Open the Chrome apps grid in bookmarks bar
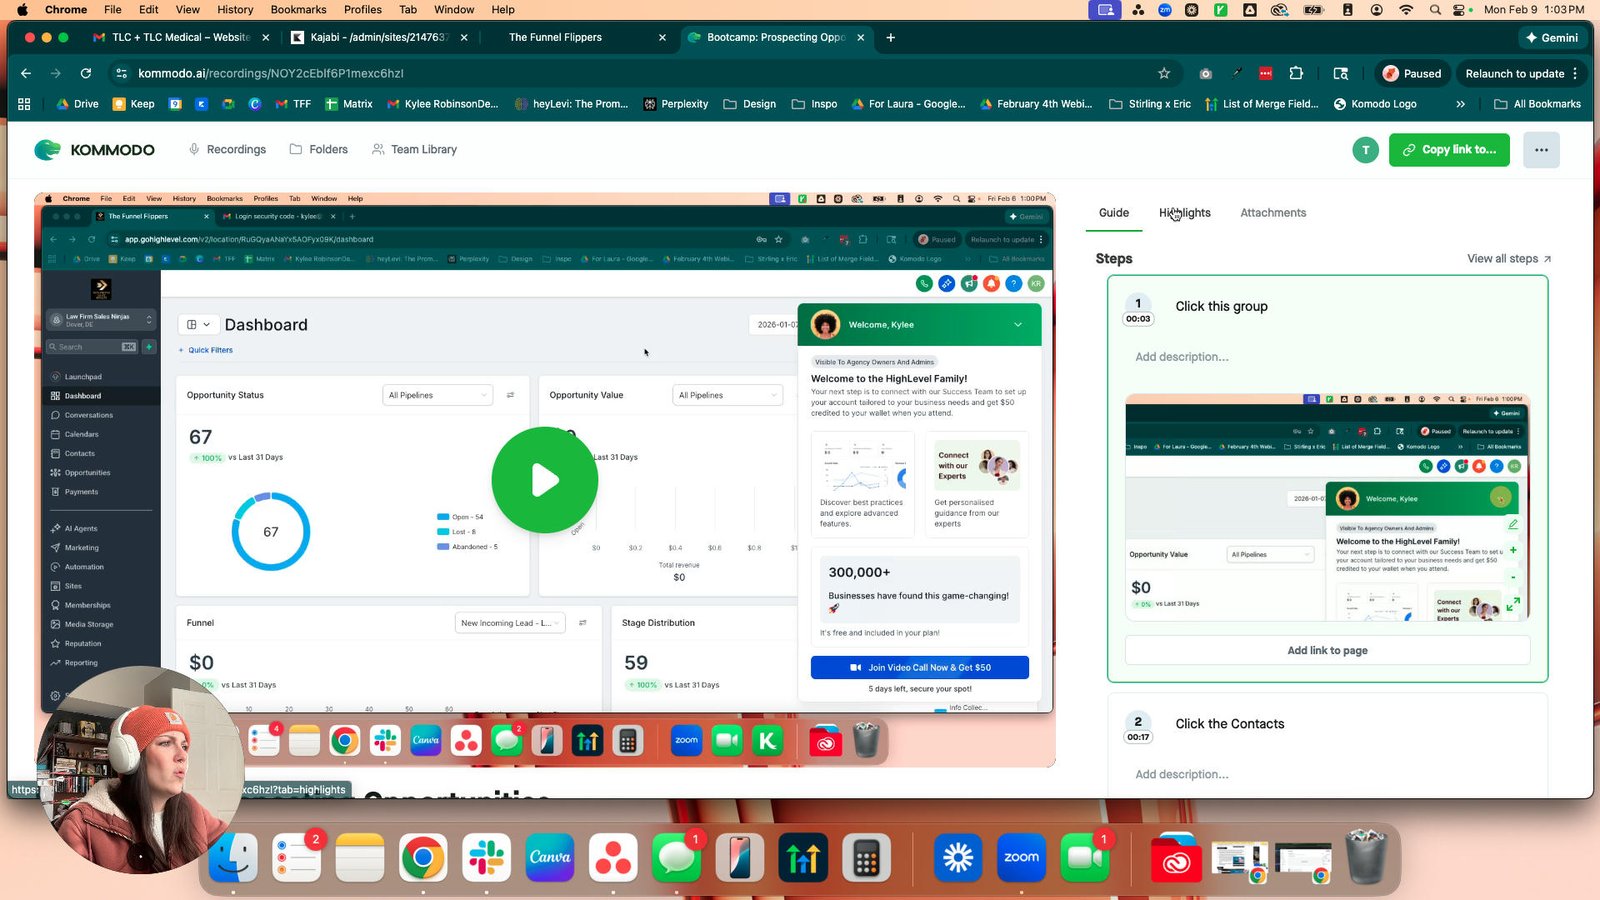Viewport: 1600px width, 900px height. [24, 104]
